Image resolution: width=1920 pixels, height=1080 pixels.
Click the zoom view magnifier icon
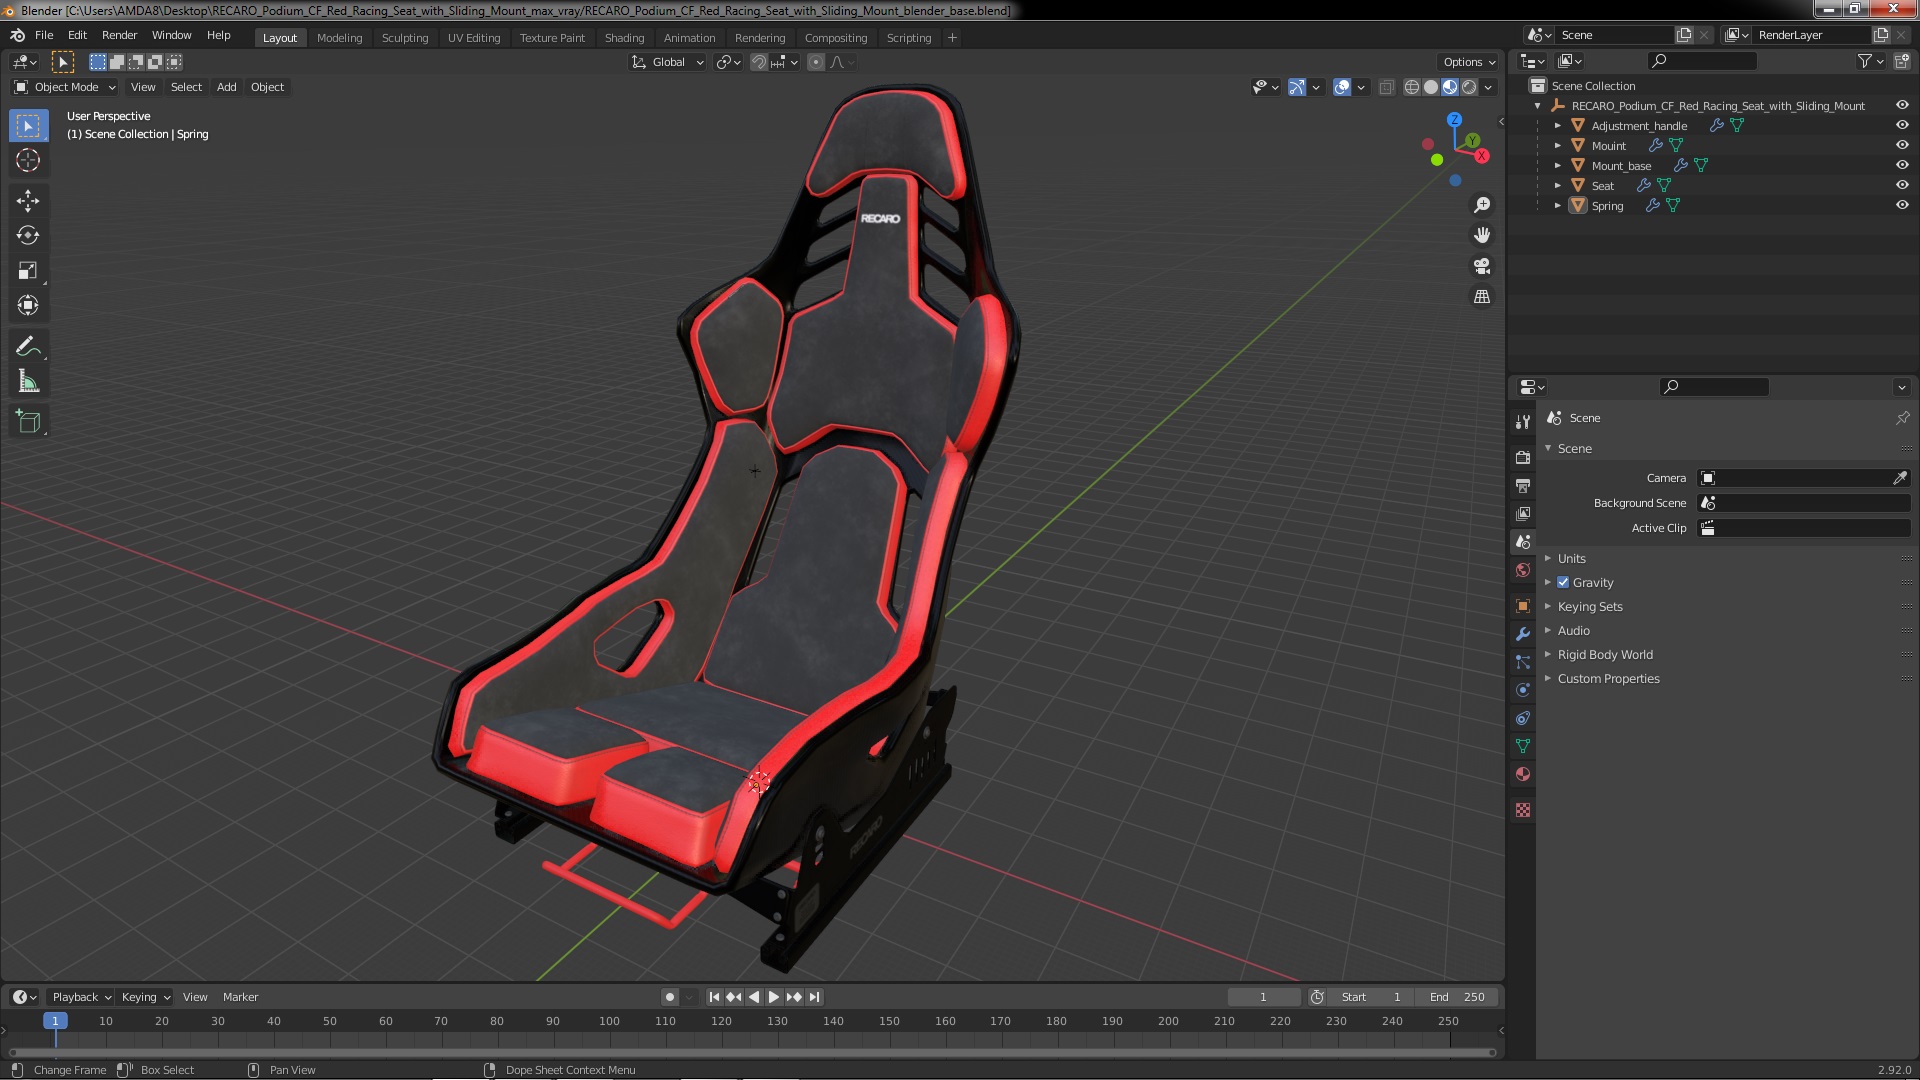[1482, 205]
